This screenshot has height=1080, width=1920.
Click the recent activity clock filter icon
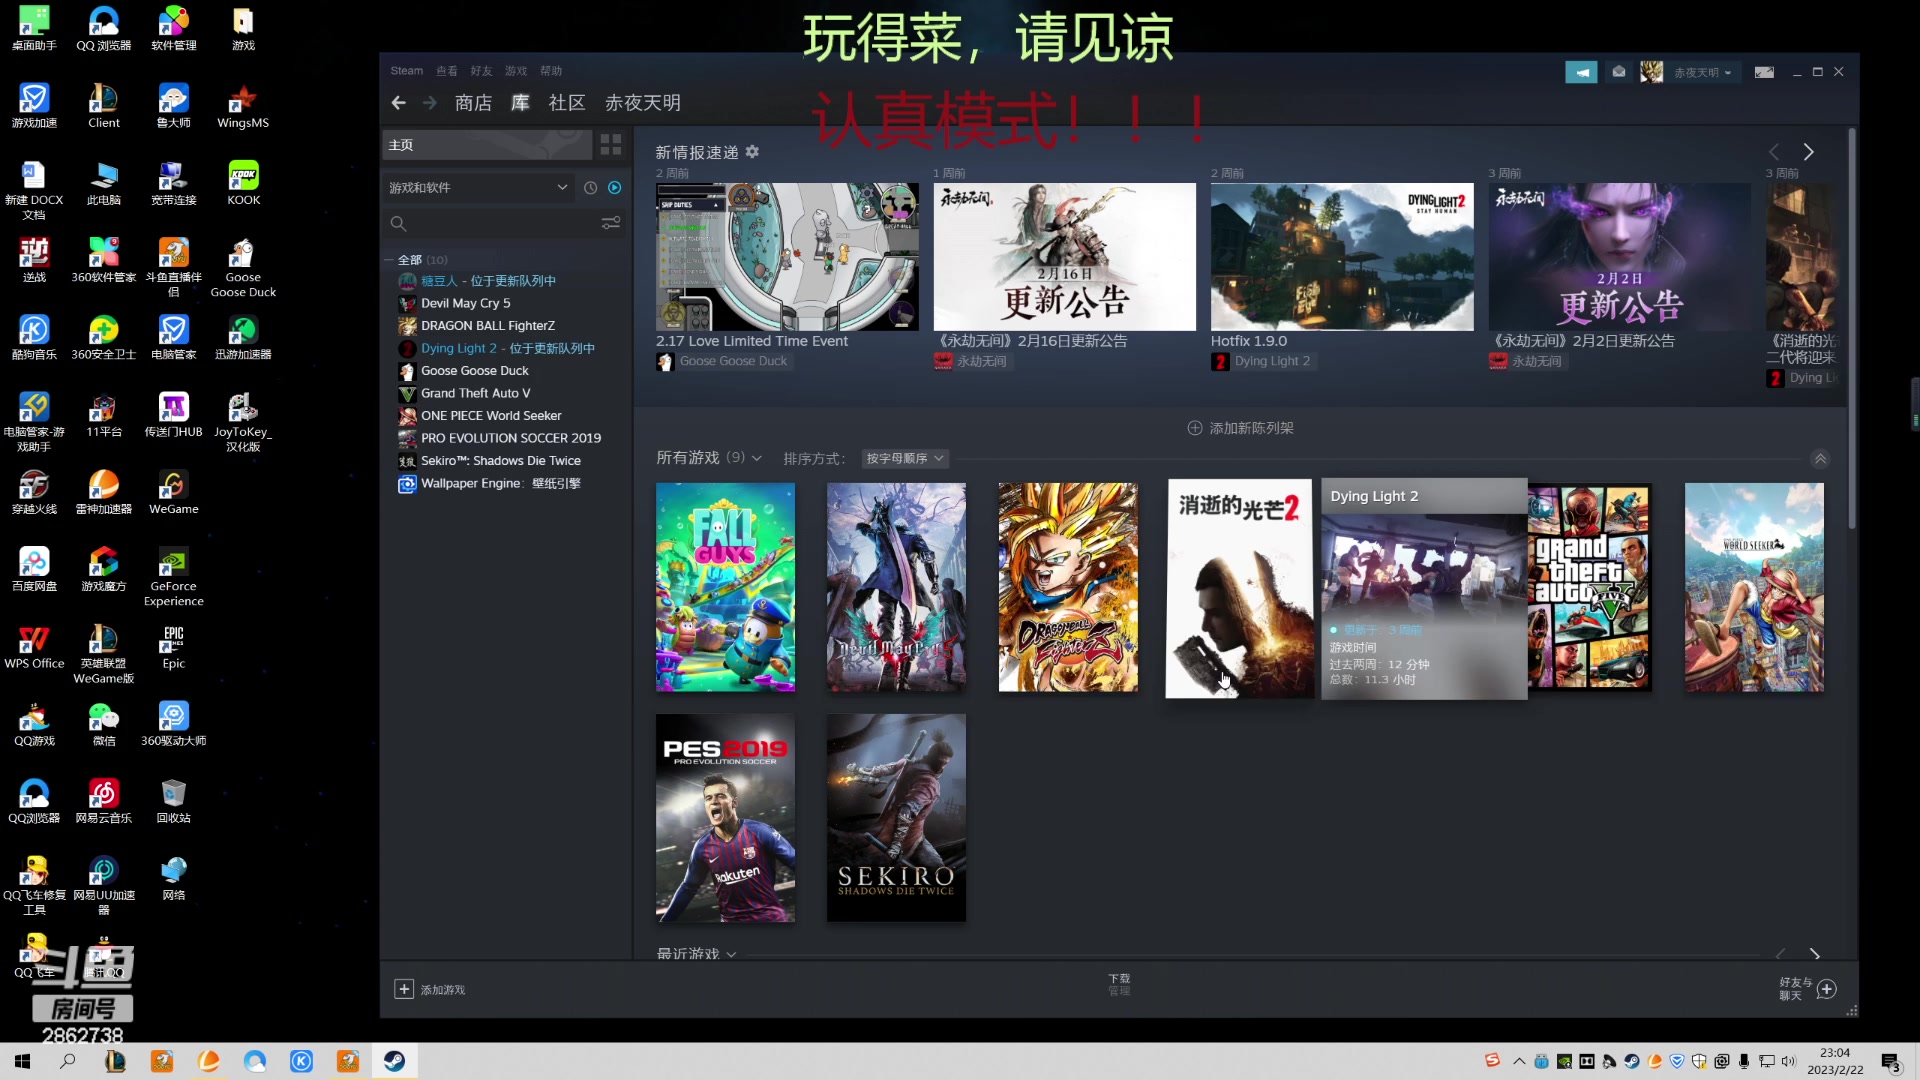click(x=590, y=188)
